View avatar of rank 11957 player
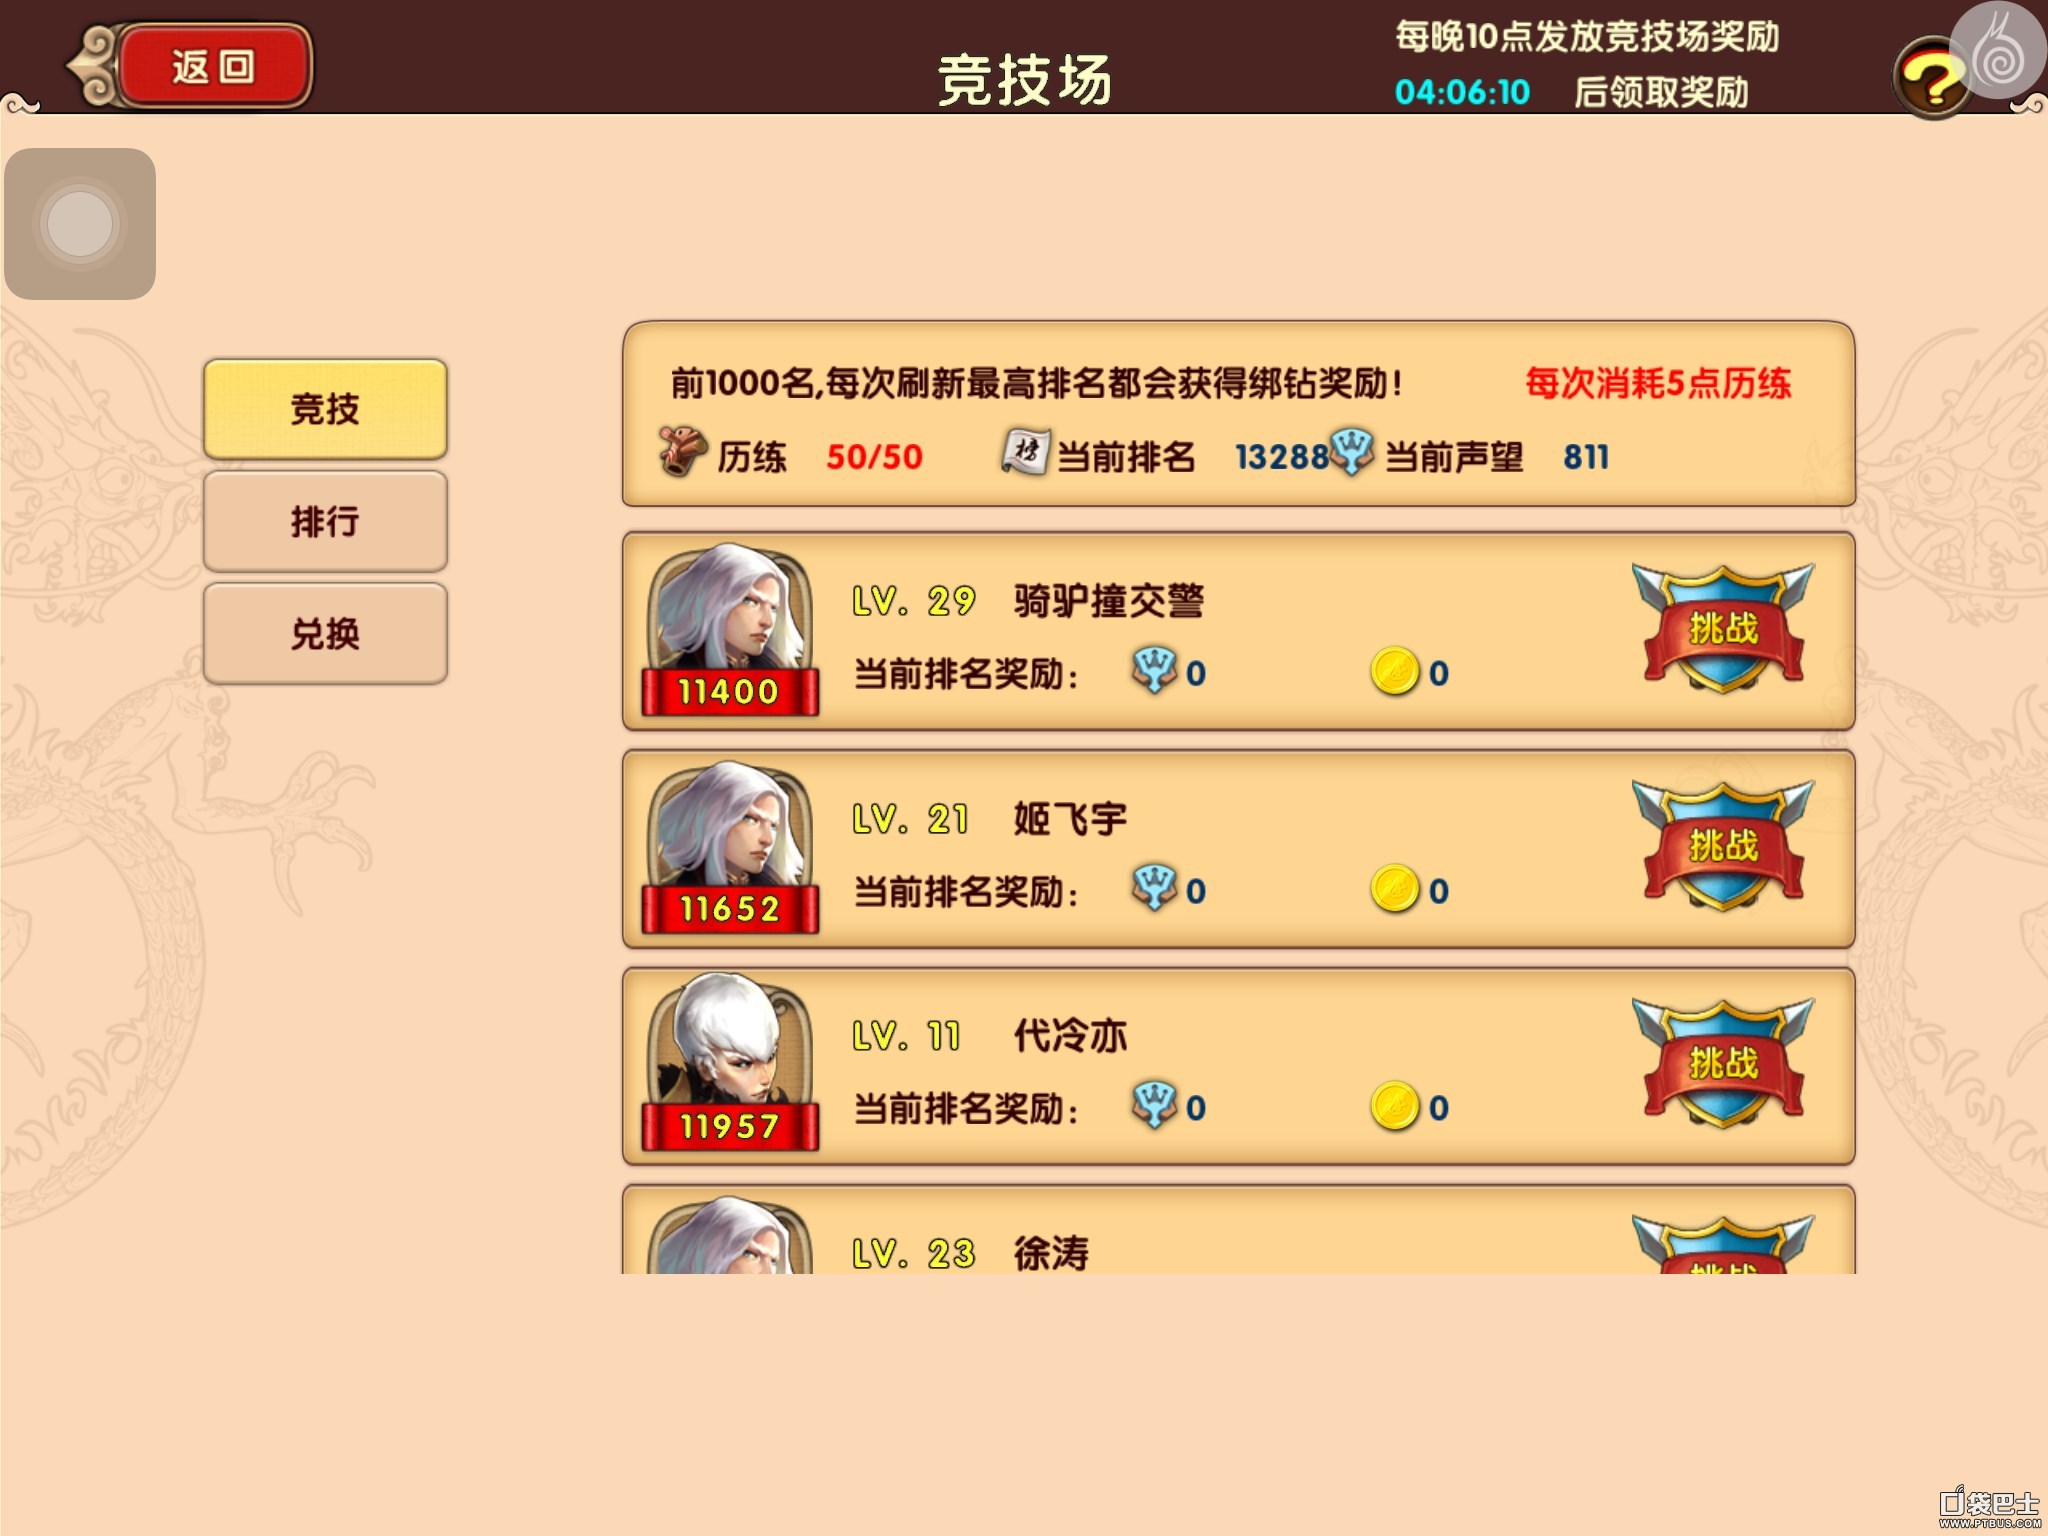This screenshot has height=1536, width=2048. tap(730, 1062)
